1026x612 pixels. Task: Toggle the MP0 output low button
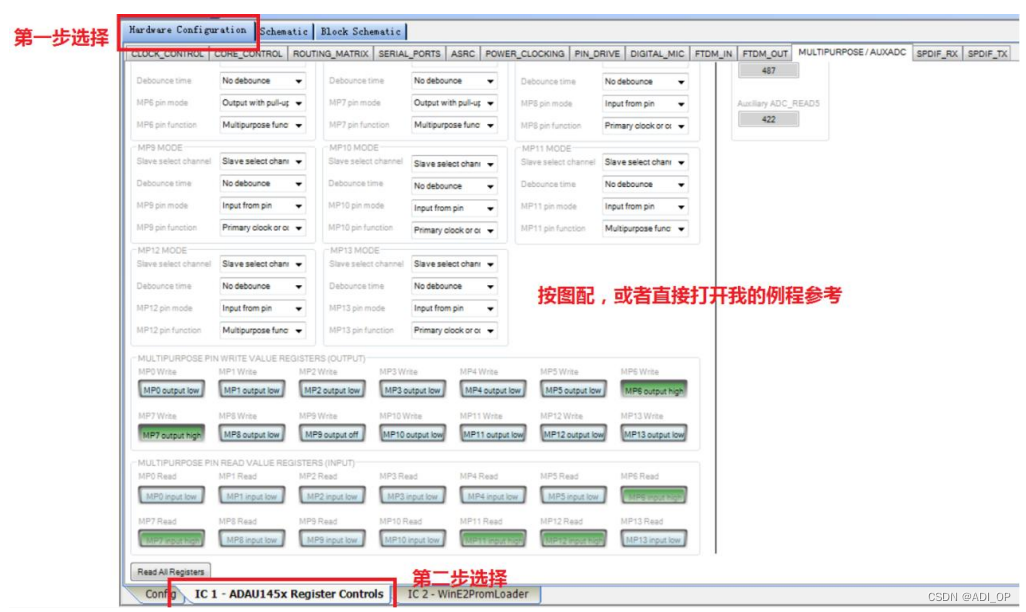tap(171, 390)
